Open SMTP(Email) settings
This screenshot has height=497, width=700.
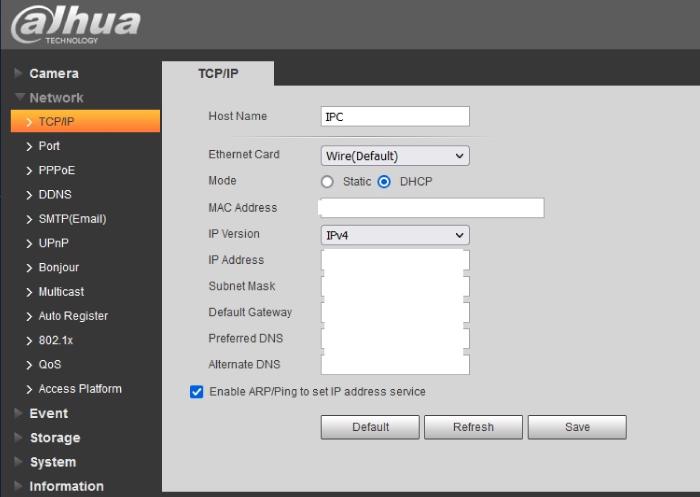pos(71,219)
